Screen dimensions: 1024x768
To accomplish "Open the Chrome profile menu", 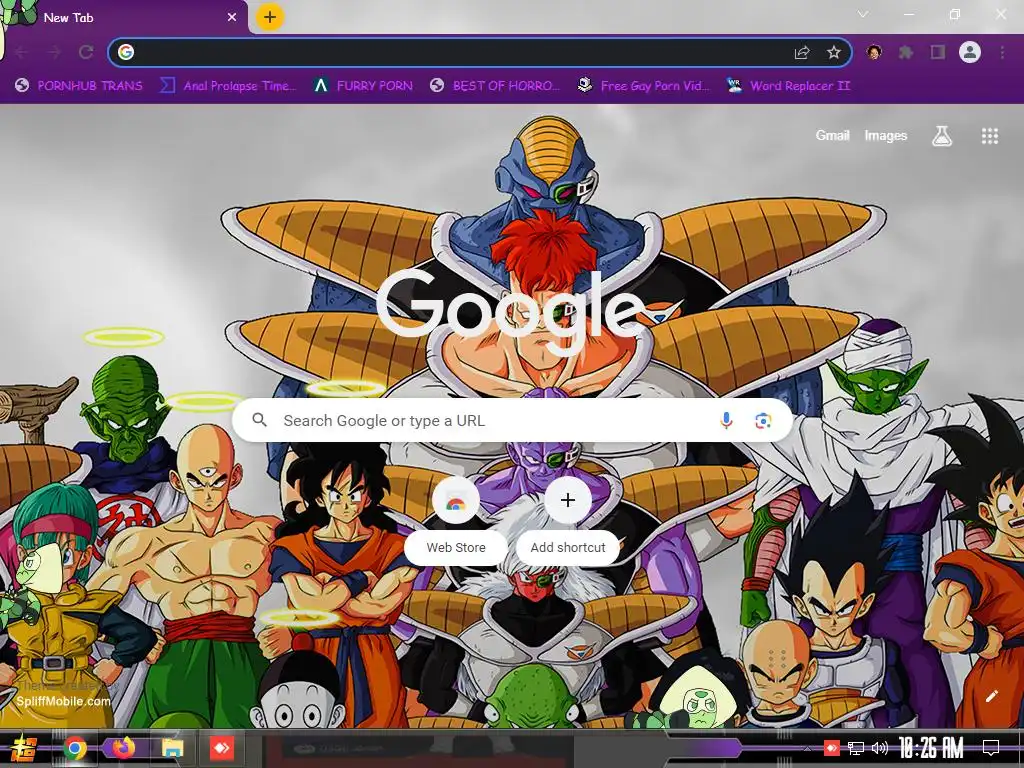I will 970,52.
